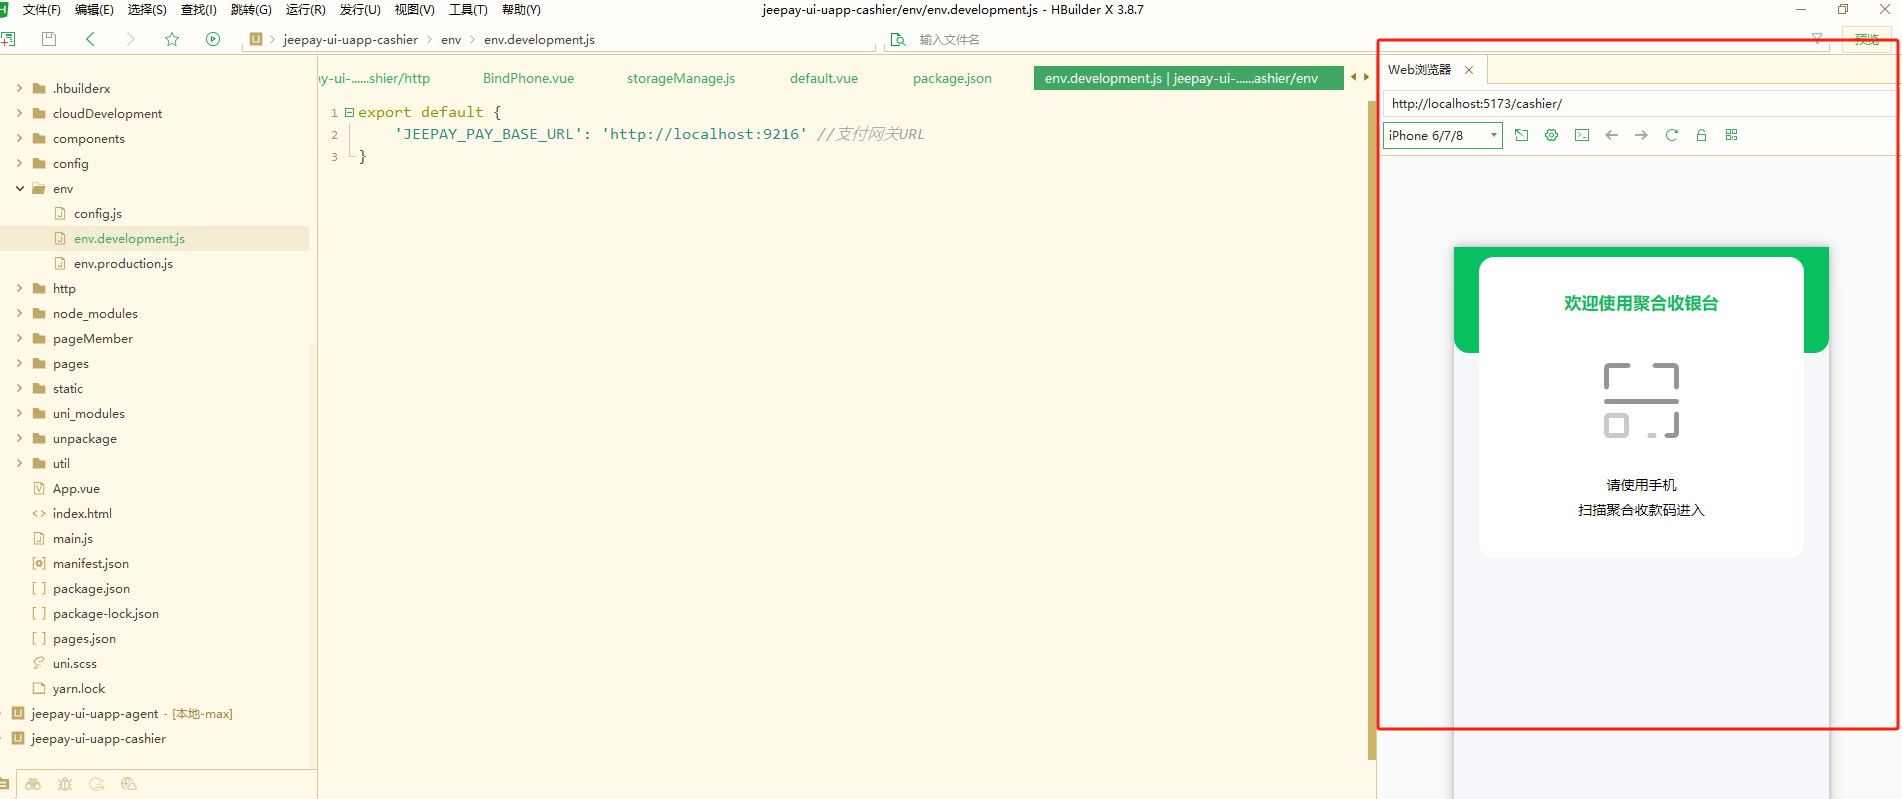Click the QR code icon in browser toolbar
The height and width of the screenshot is (799, 1902).
coord(1731,135)
